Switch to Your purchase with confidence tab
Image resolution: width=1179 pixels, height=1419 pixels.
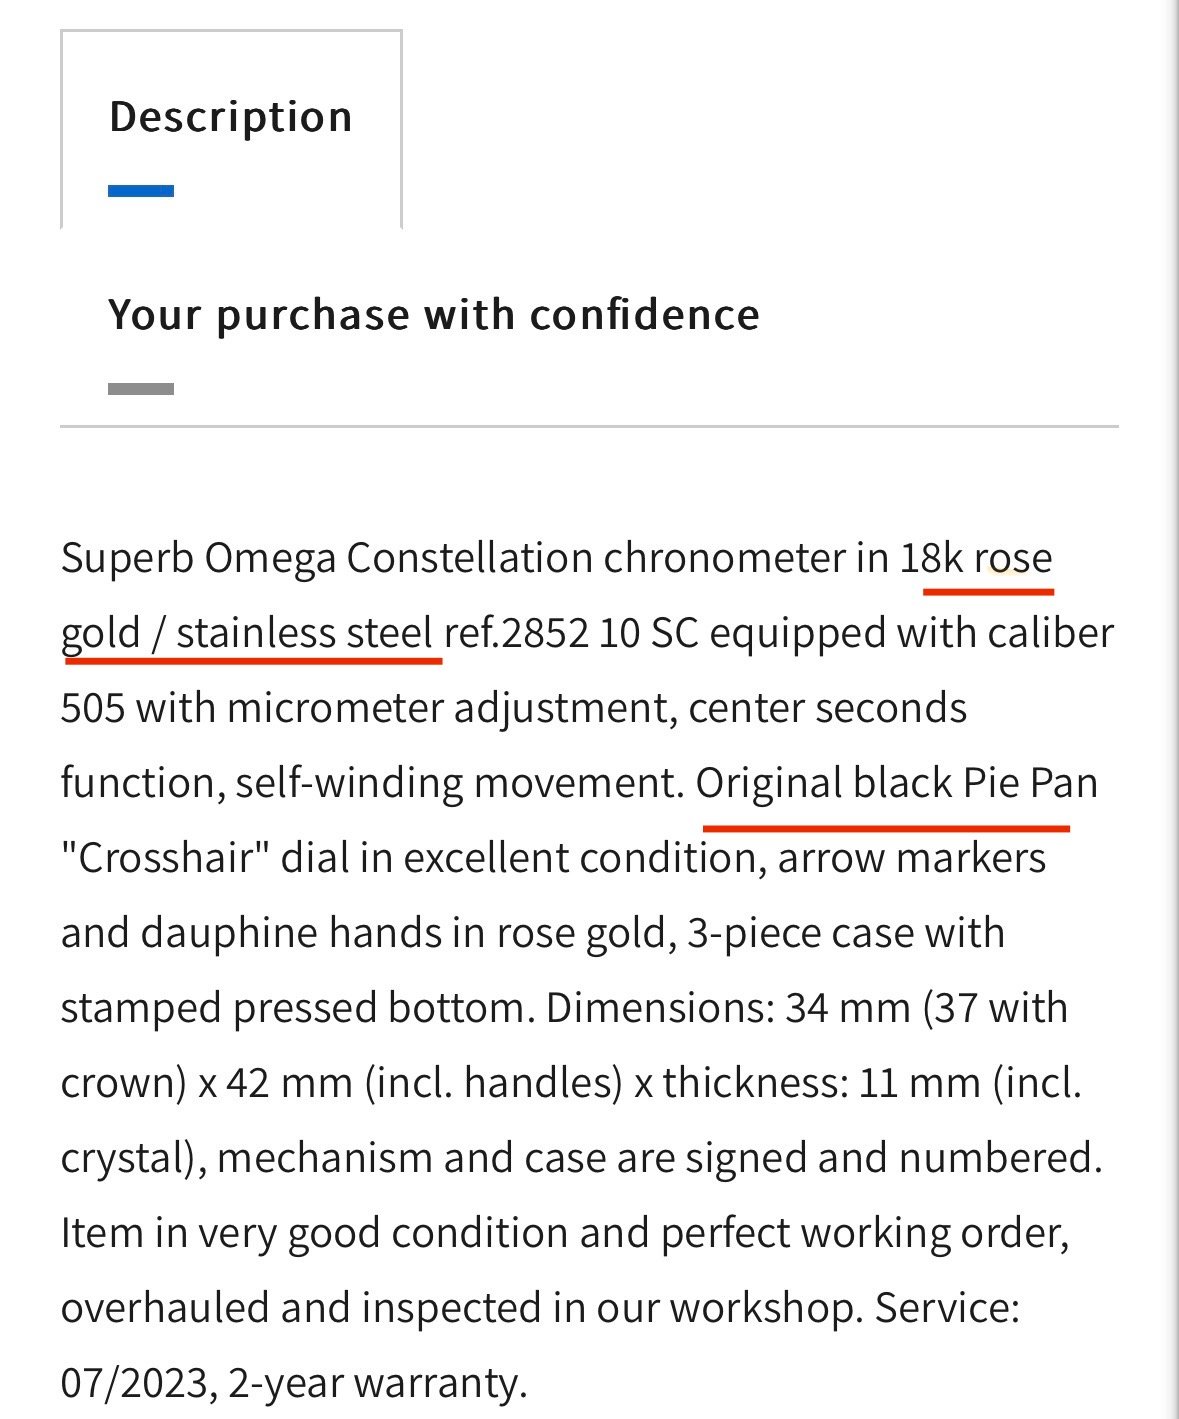pos(433,315)
